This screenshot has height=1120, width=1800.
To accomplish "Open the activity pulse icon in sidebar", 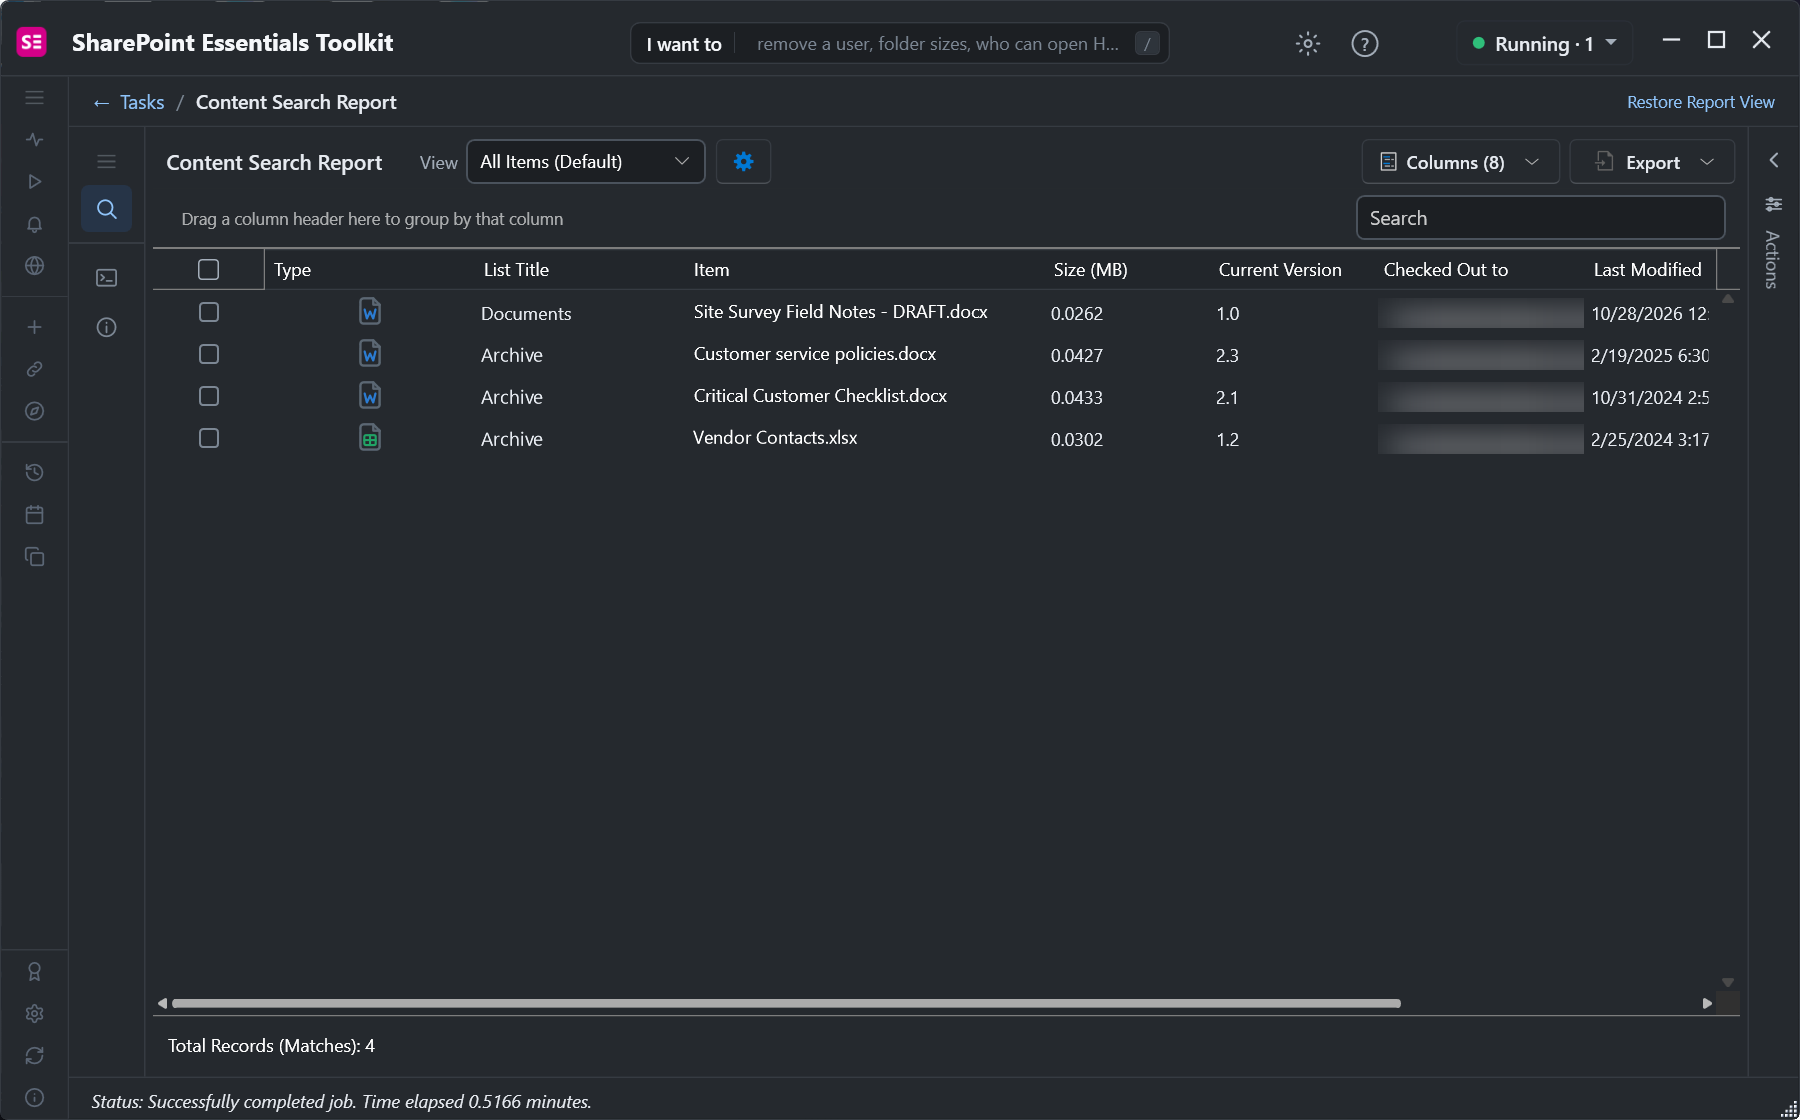I will pos(34,140).
